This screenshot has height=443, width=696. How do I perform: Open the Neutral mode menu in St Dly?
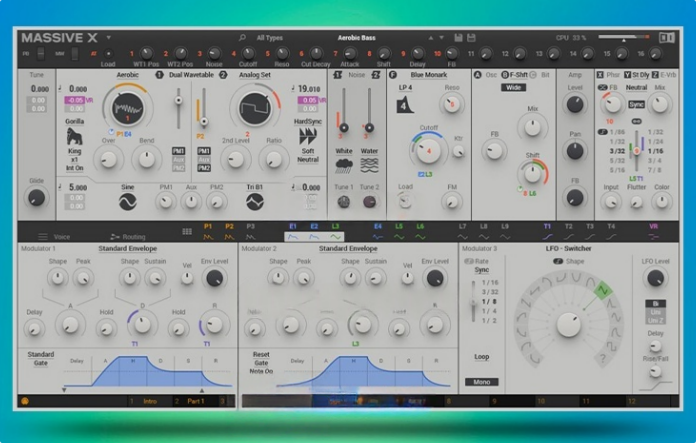[x=636, y=87]
